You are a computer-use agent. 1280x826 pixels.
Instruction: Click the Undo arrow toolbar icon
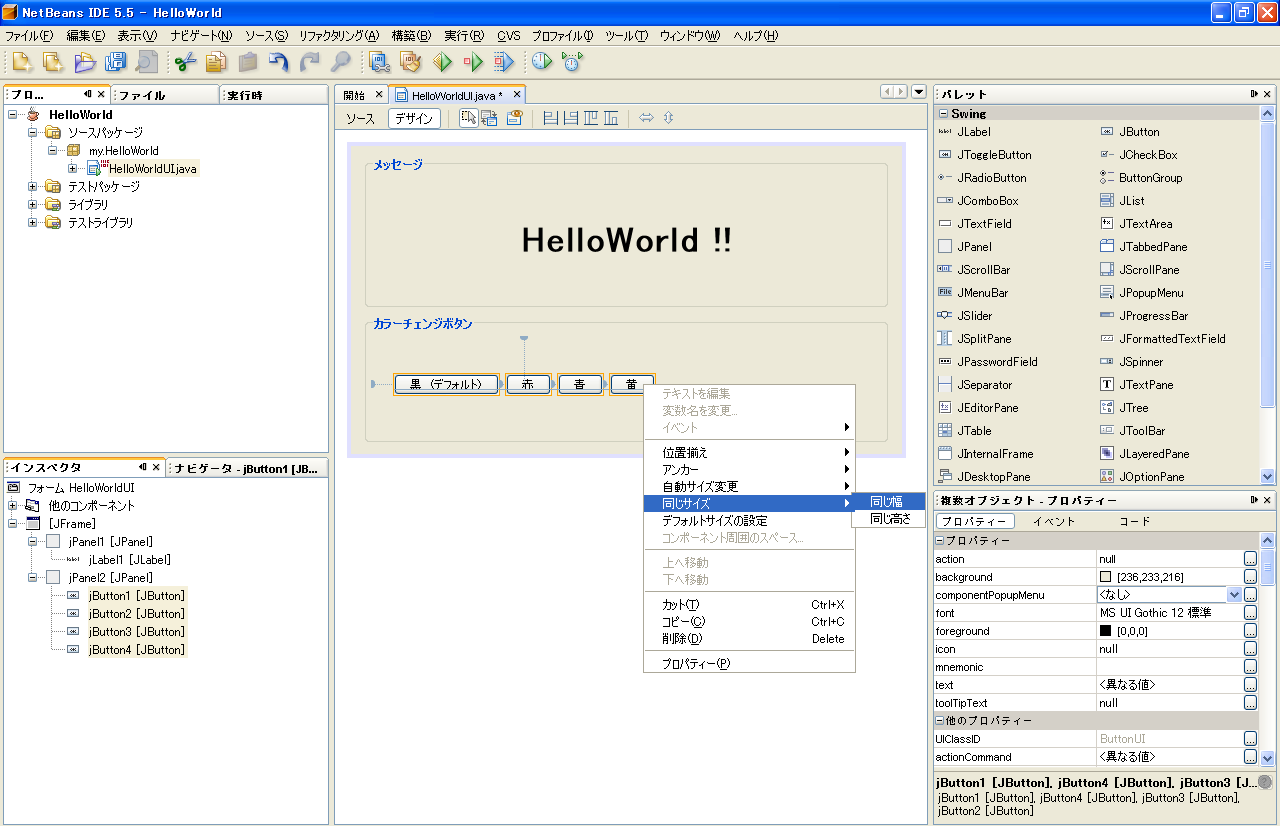coord(279,62)
